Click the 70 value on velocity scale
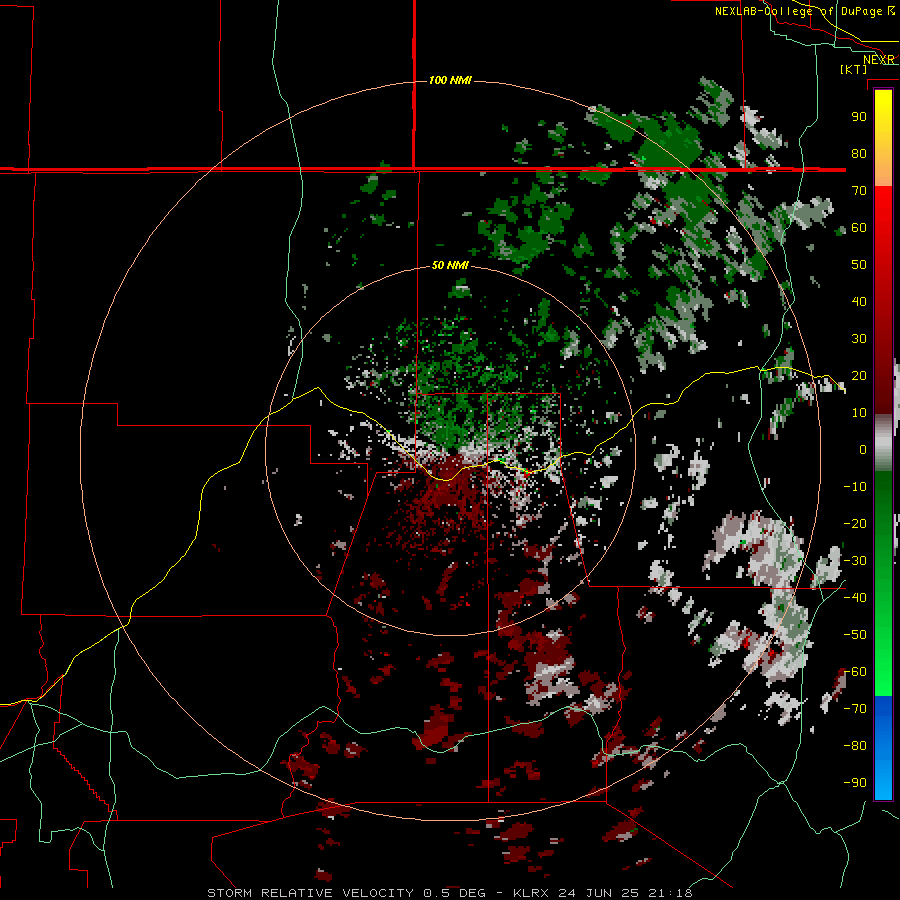 point(859,191)
